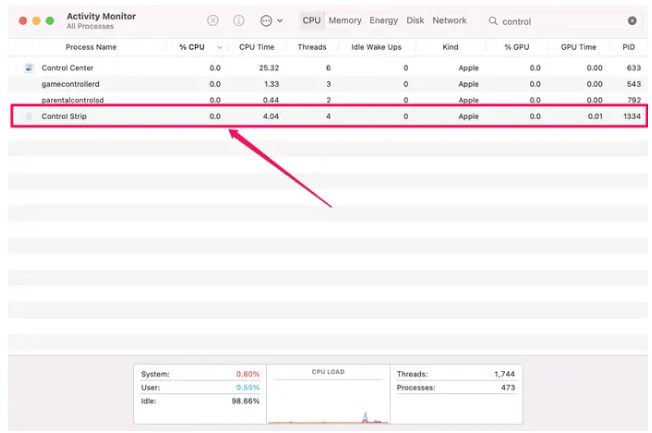Open the ellipsis more-actions toolbar menu
Screen dimensions: 652x433
pyautogui.click(x=271, y=20)
